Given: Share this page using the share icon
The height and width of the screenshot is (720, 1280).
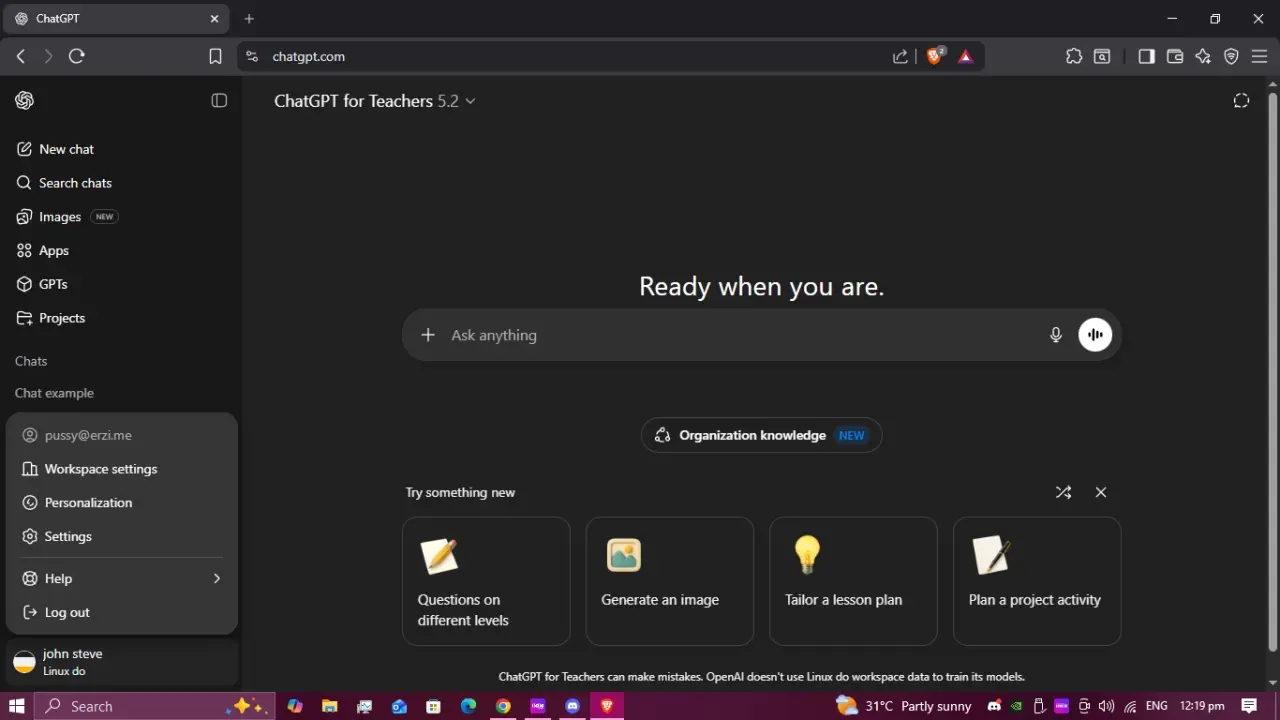Looking at the screenshot, I should click(900, 57).
